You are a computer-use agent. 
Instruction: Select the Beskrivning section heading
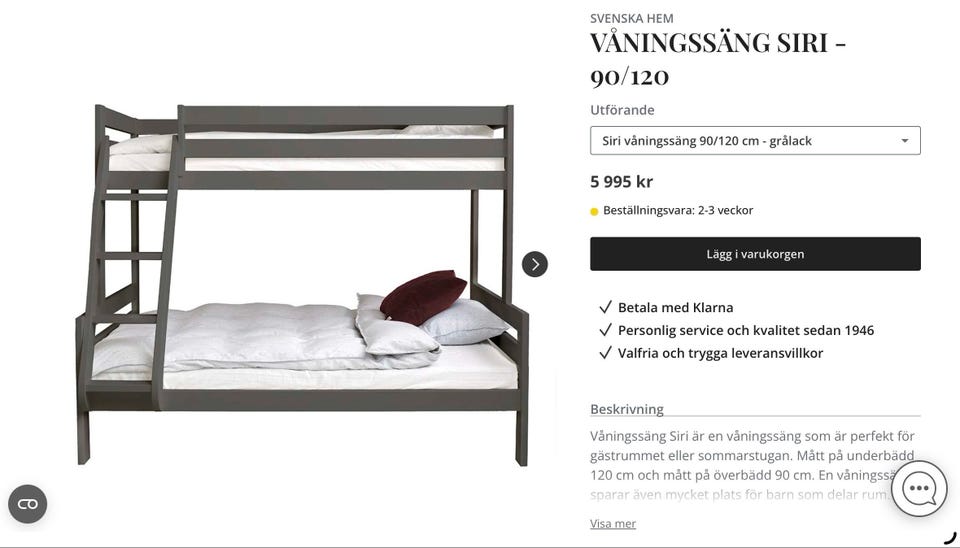point(627,409)
